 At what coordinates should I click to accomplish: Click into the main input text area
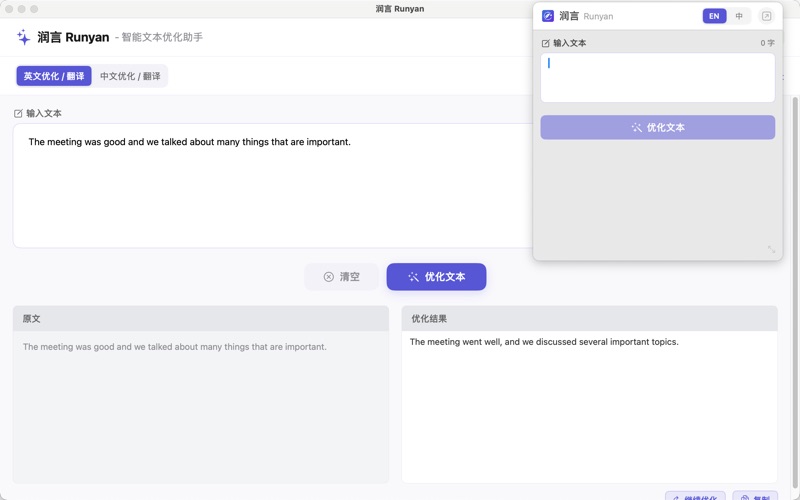pyautogui.click(x=270, y=190)
